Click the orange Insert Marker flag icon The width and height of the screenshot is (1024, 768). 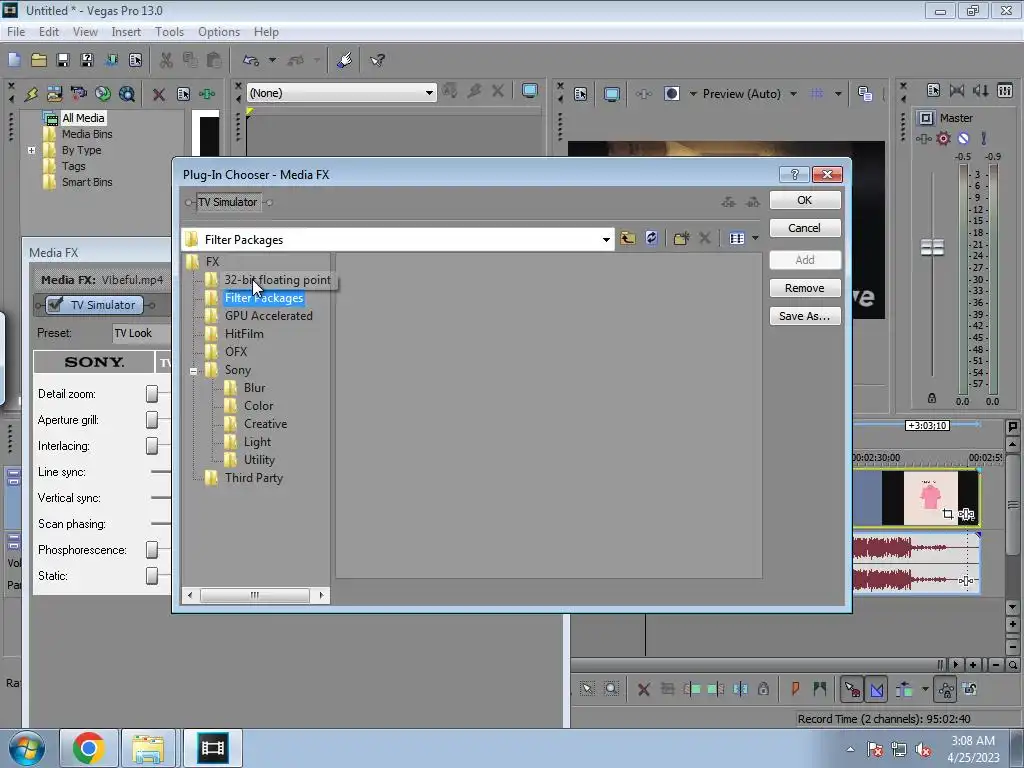tap(795, 688)
